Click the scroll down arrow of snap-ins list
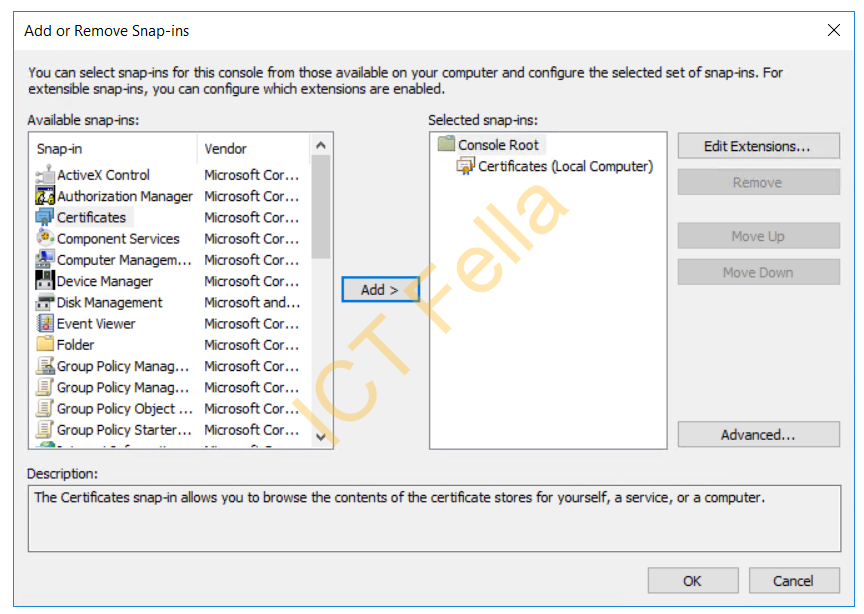The height and width of the screenshot is (614, 864). 321,437
